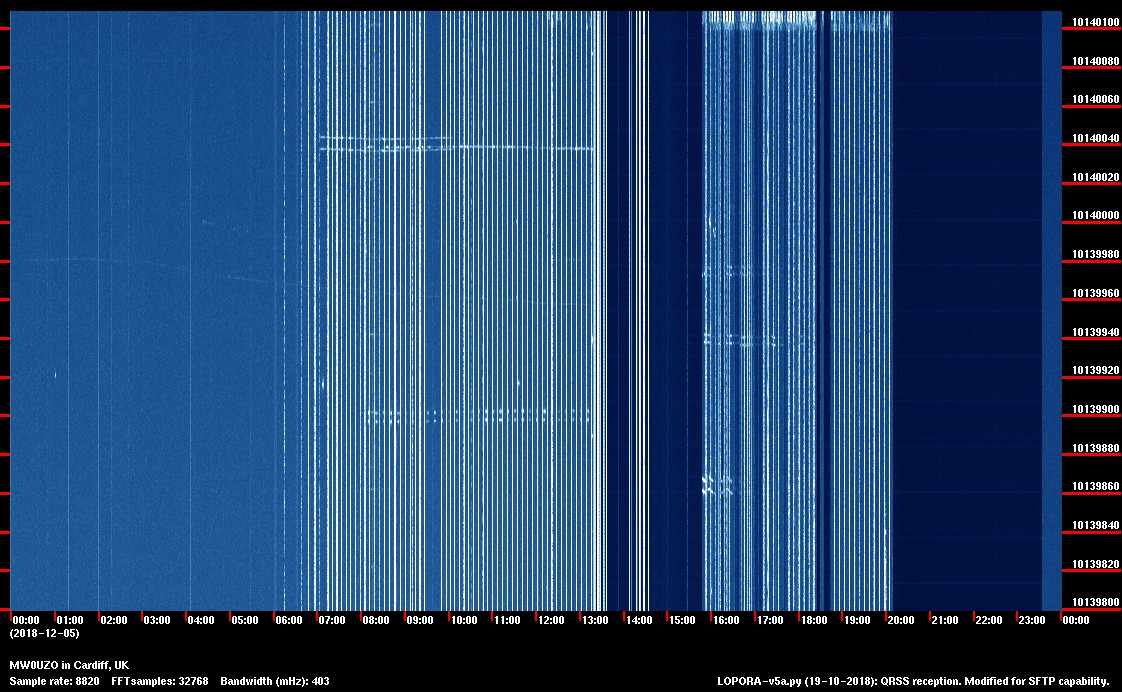Click the 03:00 time axis label
1122x692 pixels.
coord(157,620)
